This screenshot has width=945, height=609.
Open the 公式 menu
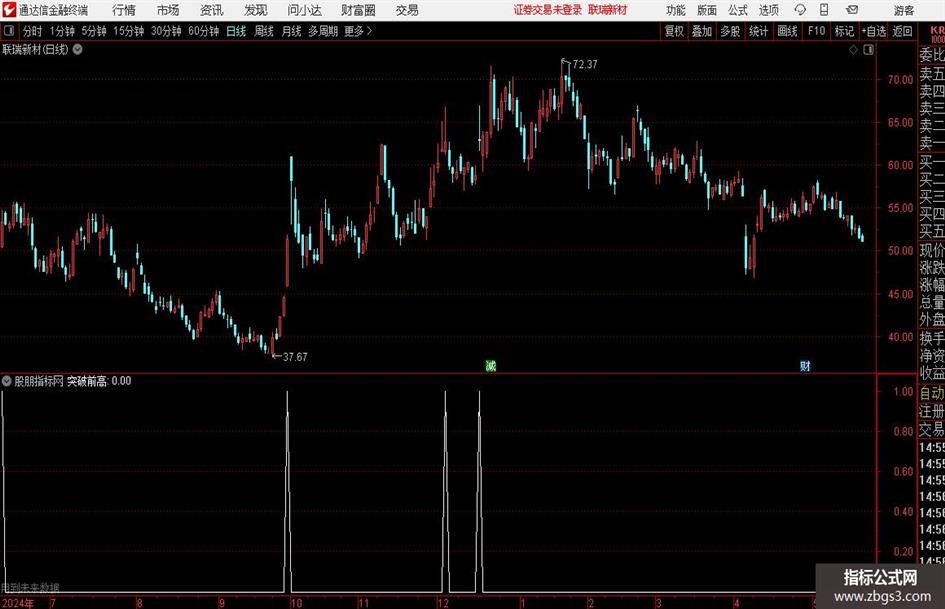tap(737, 10)
